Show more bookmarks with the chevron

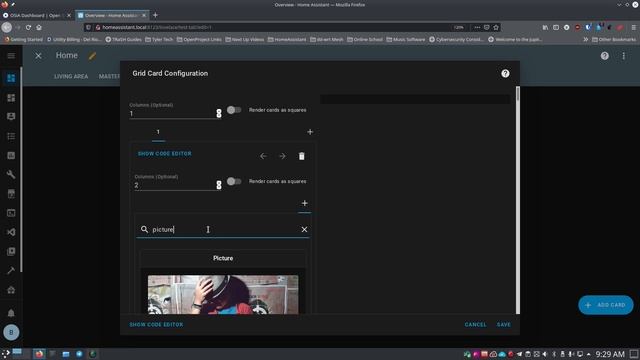coord(586,40)
